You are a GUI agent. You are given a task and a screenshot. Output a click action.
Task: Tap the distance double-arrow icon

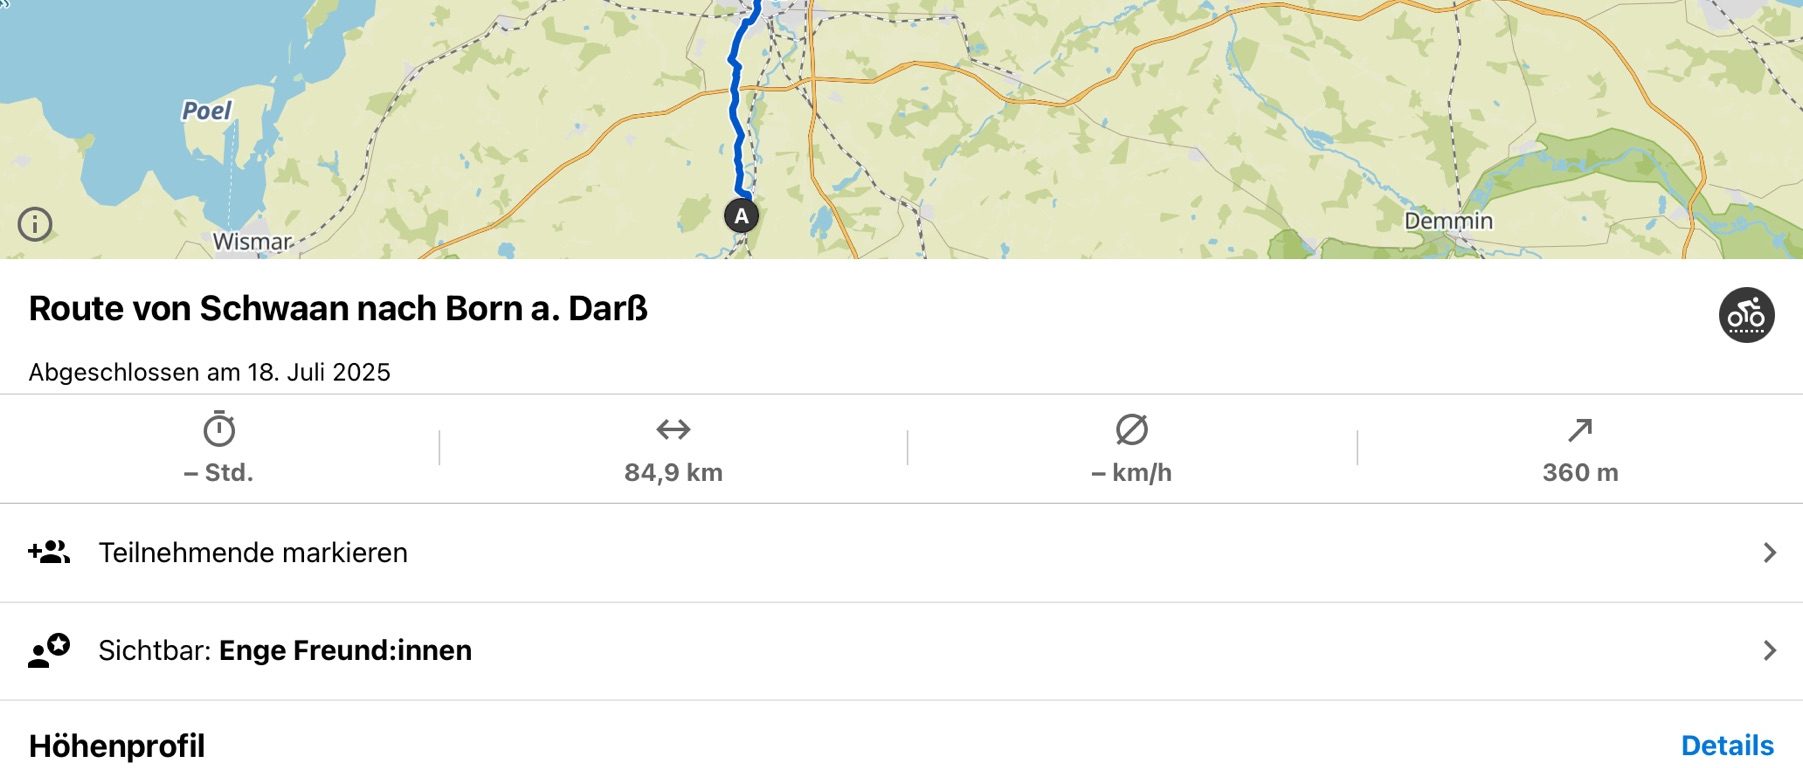coord(673,430)
